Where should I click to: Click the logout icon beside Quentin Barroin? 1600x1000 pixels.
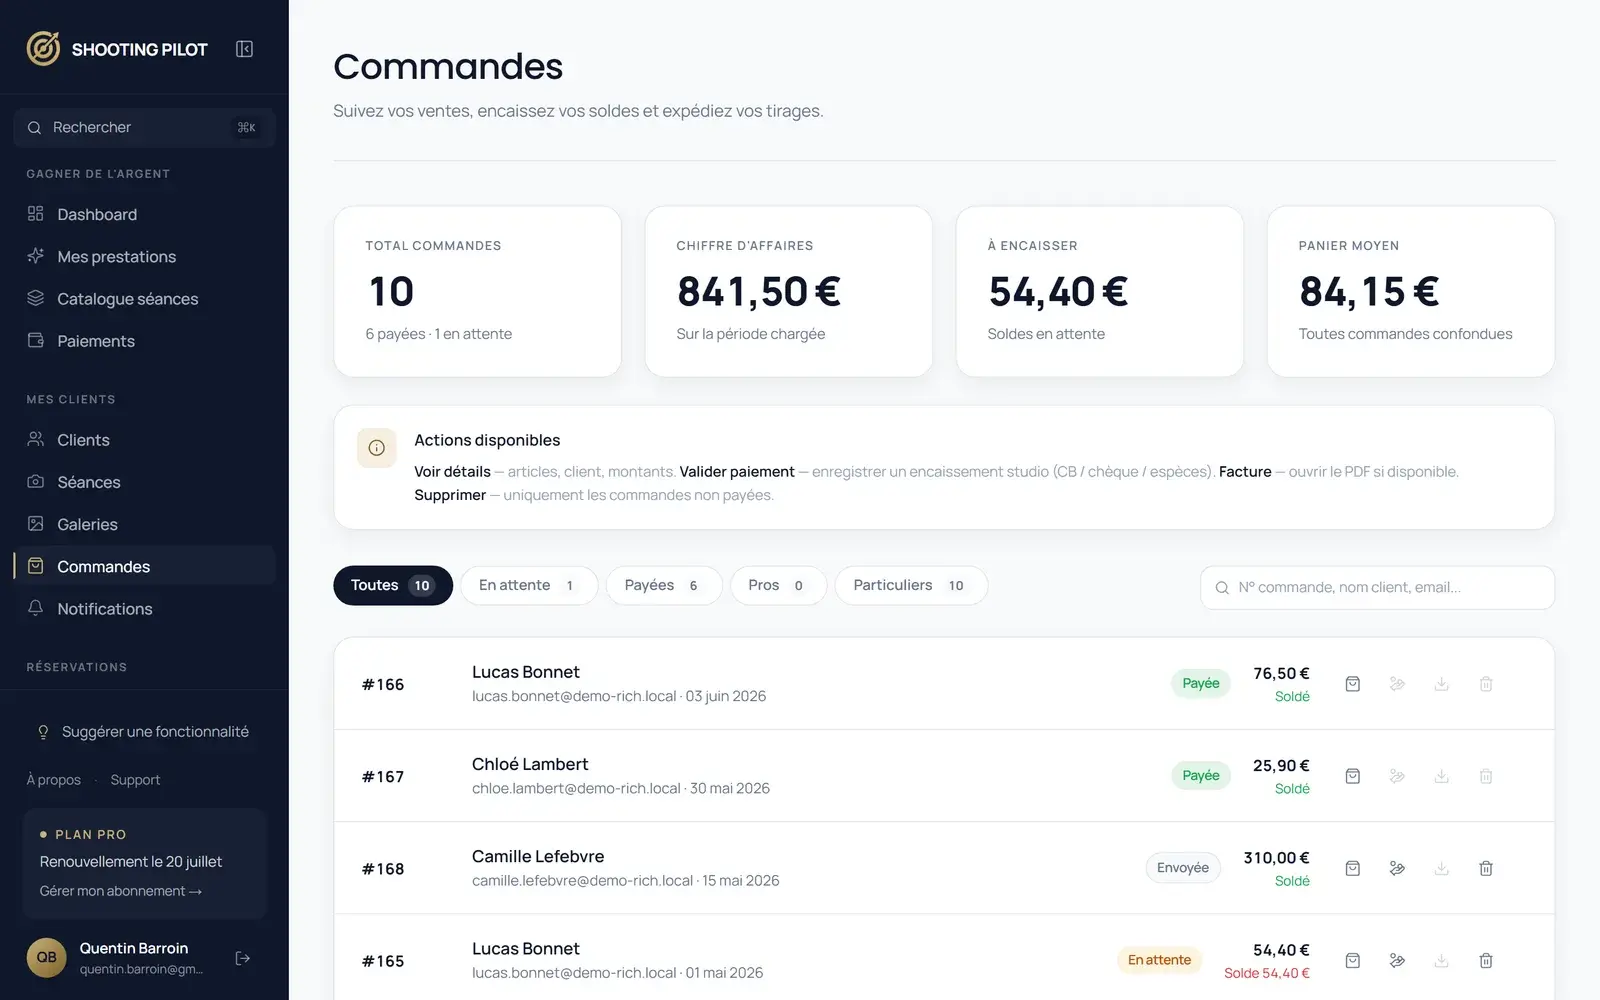[x=242, y=958]
